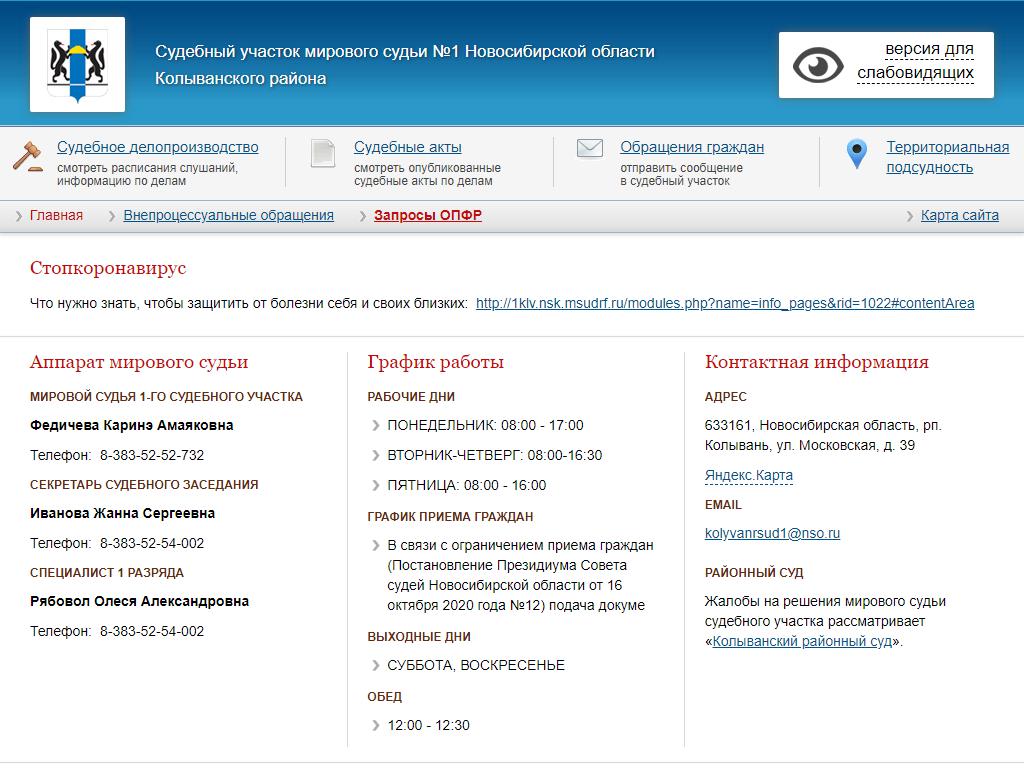This screenshot has width=1024, height=768.
Task: Open 'Судебное делопроизводство' section
Action: pos(157,147)
